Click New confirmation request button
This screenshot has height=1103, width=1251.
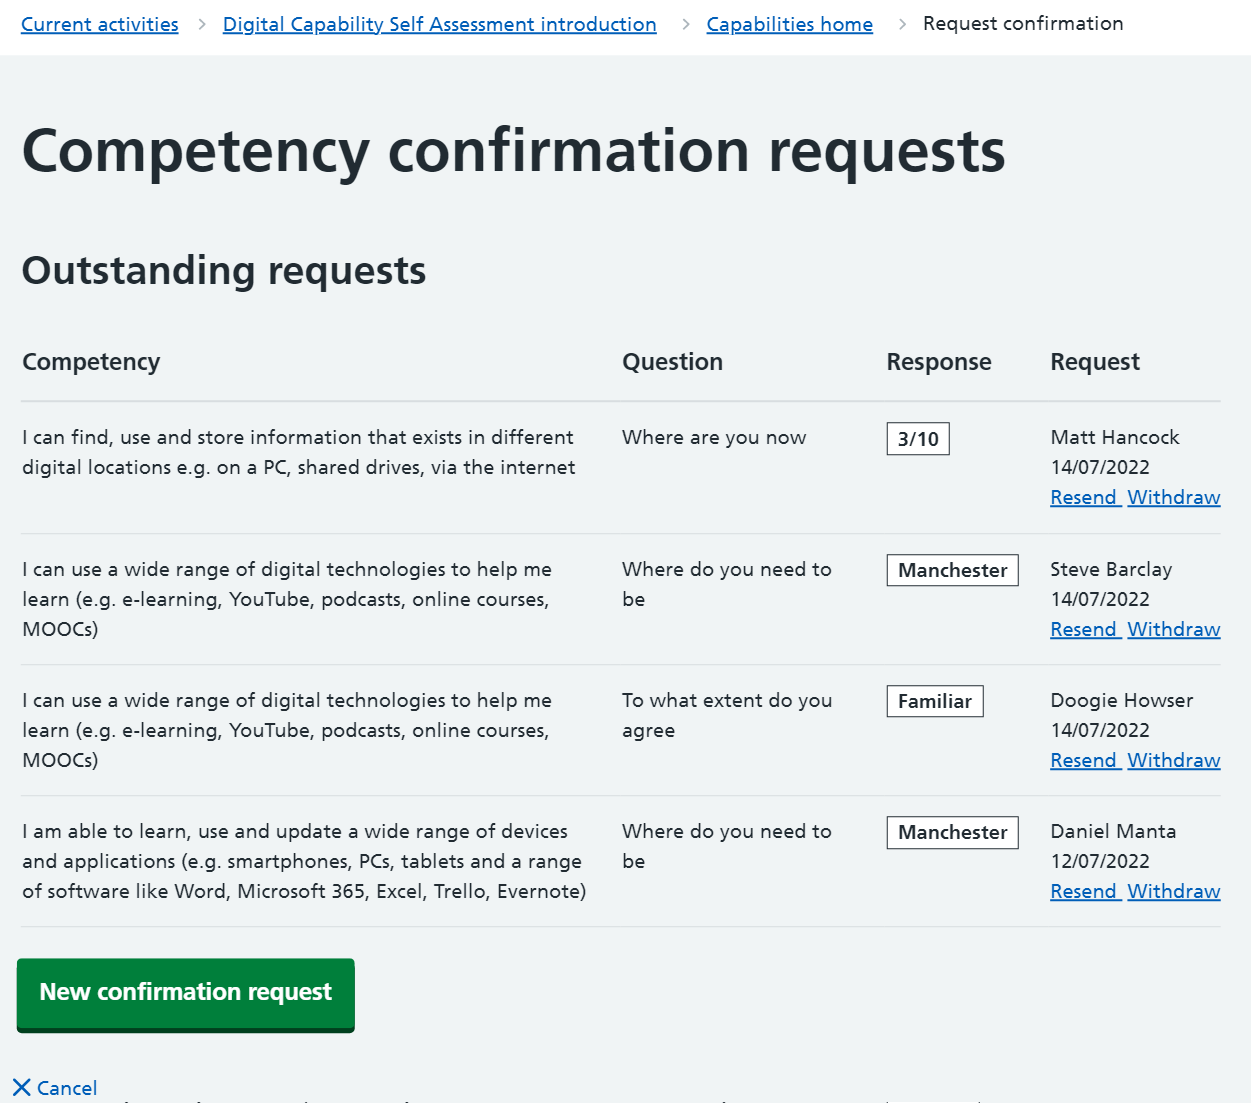click(186, 993)
